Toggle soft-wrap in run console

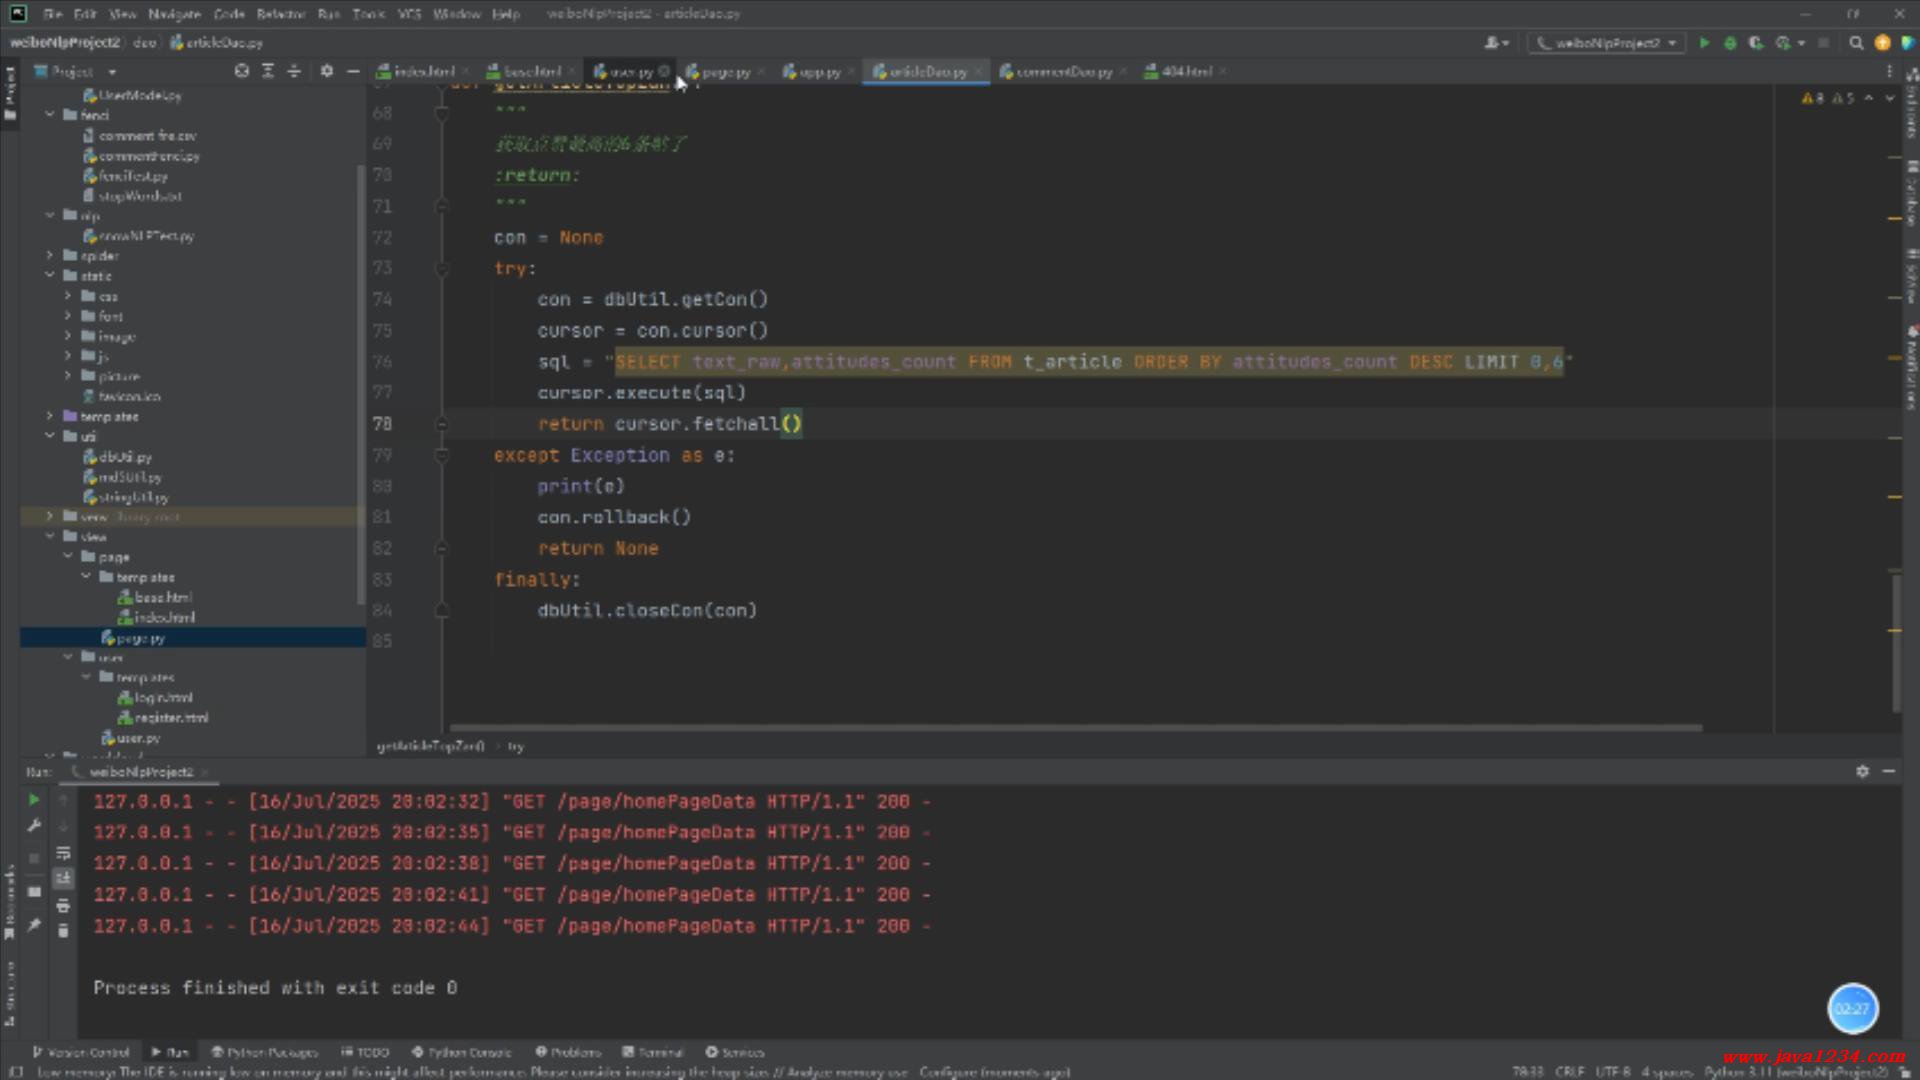pyautogui.click(x=63, y=853)
